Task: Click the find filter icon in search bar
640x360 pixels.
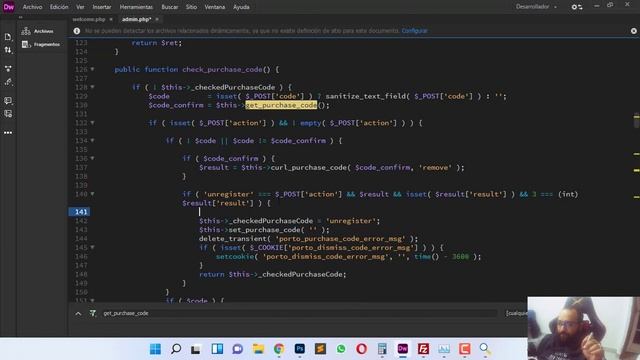Action: [x=93, y=313]
